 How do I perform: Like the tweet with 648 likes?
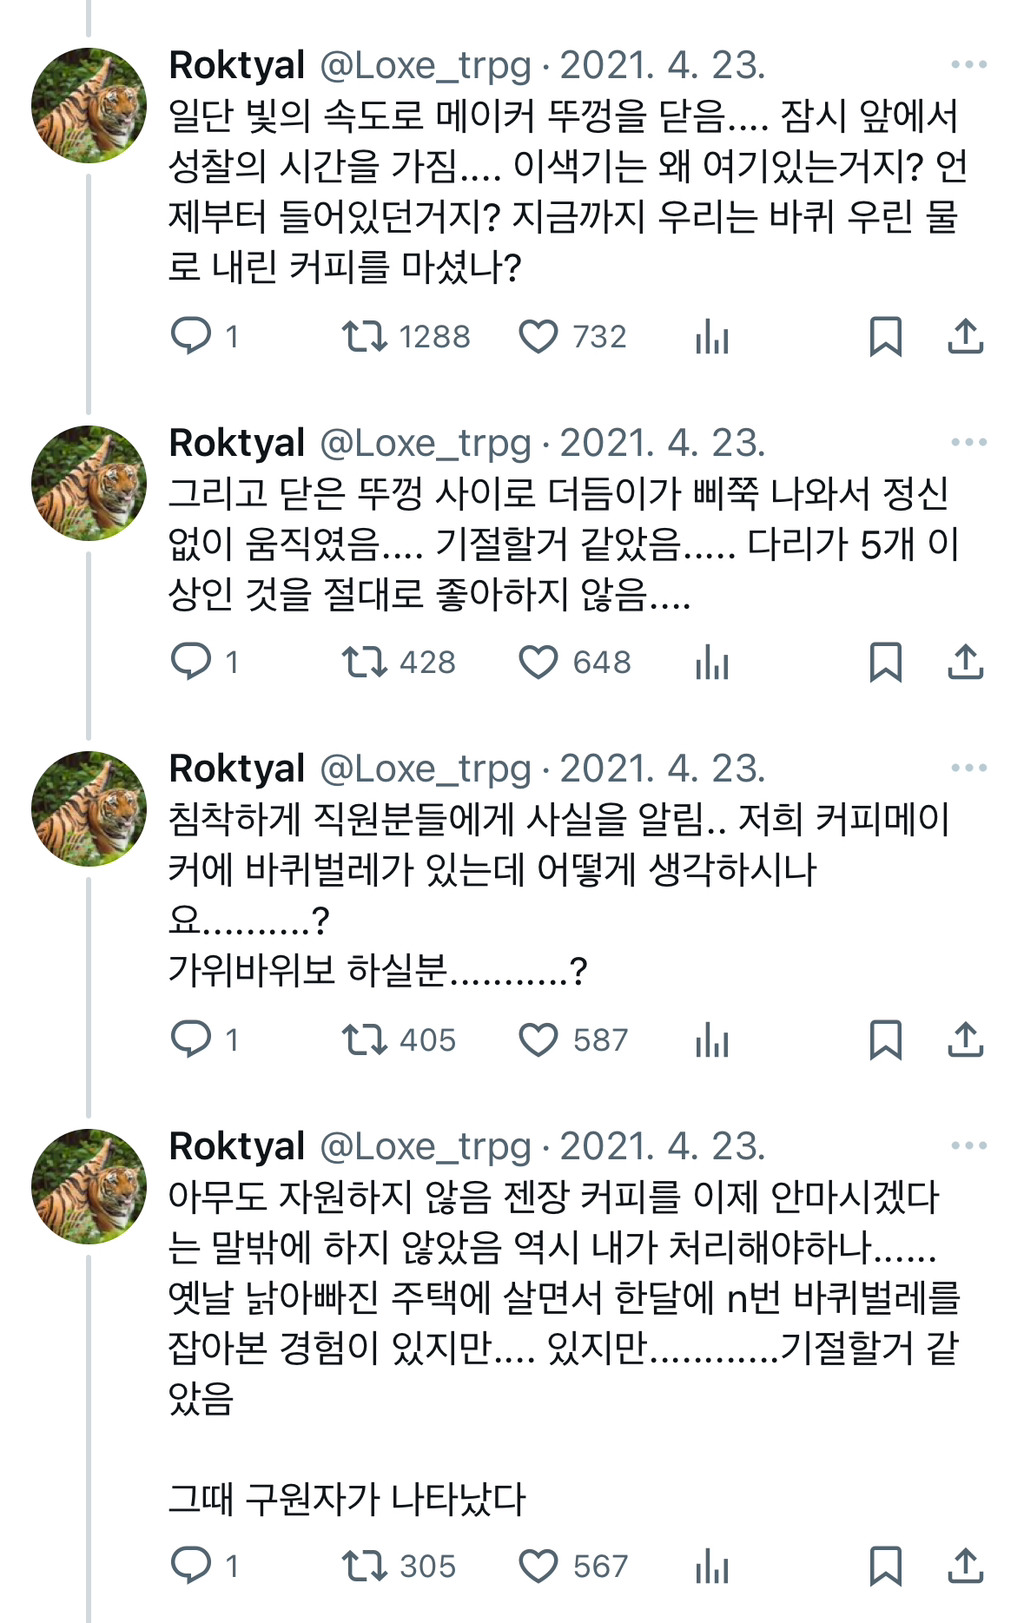(x=538, y=662)
